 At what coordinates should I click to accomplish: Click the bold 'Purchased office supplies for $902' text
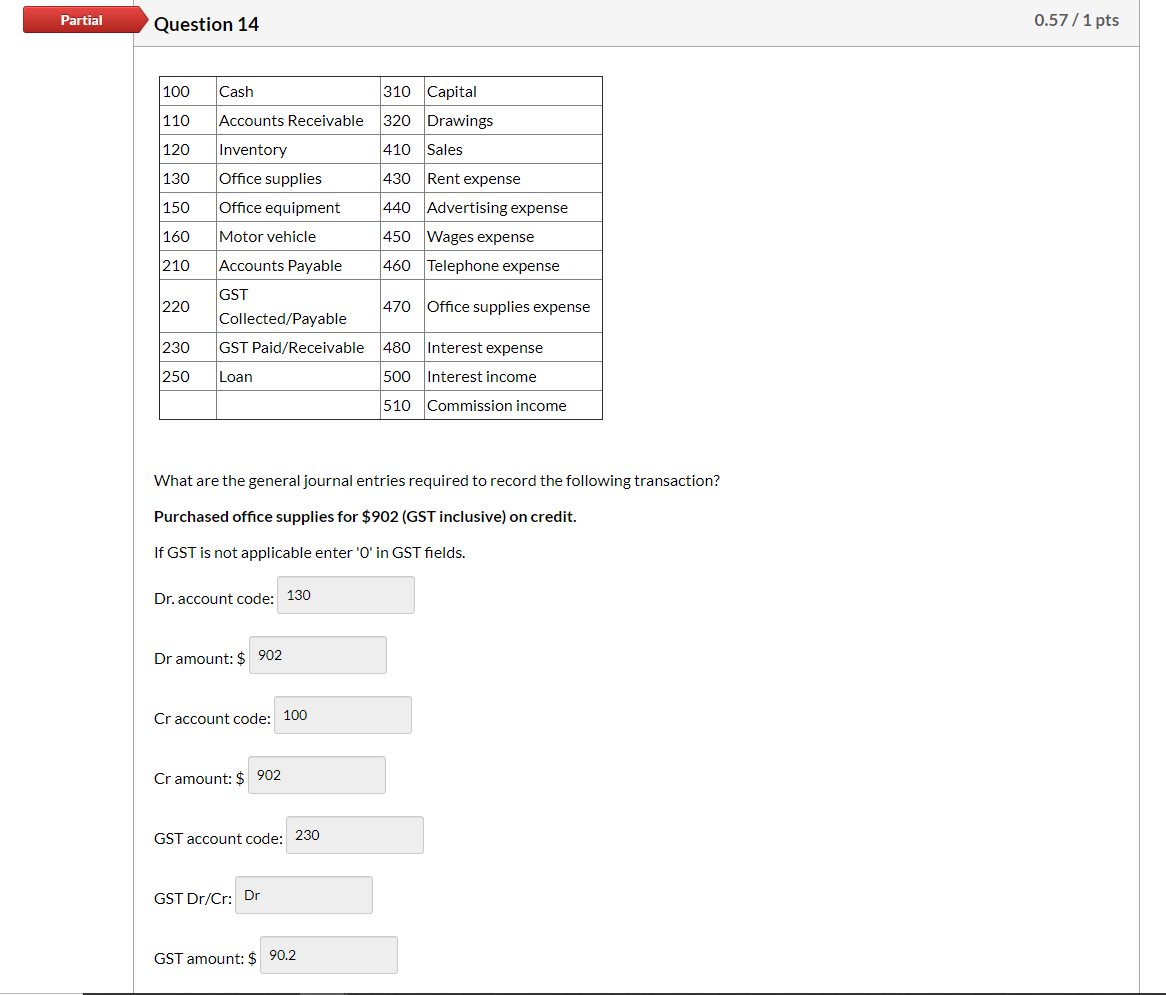pyautogui.click(x=365, y=517)
